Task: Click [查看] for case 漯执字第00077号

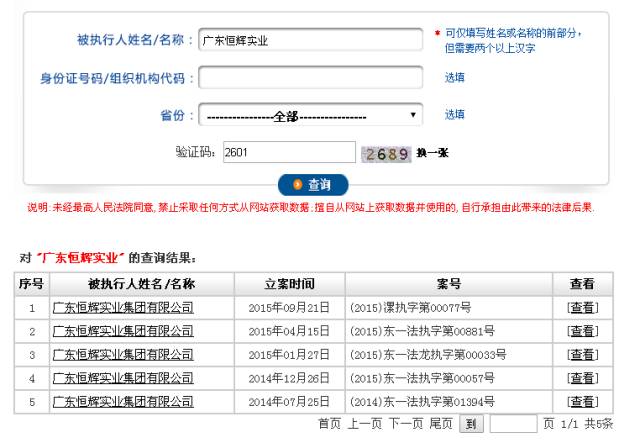Action: (582, 307)
